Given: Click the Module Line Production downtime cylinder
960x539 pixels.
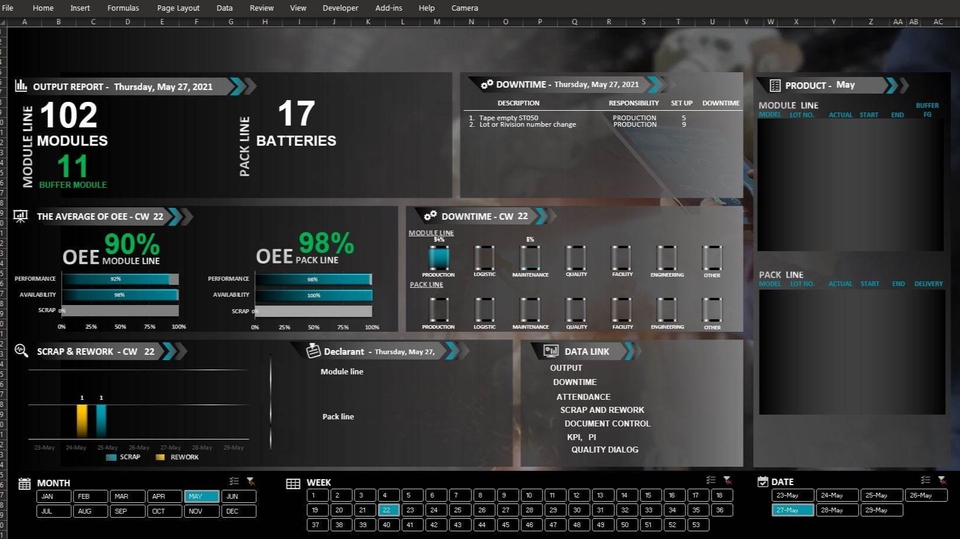Looking at the screenshot, I should pos(438,258).
